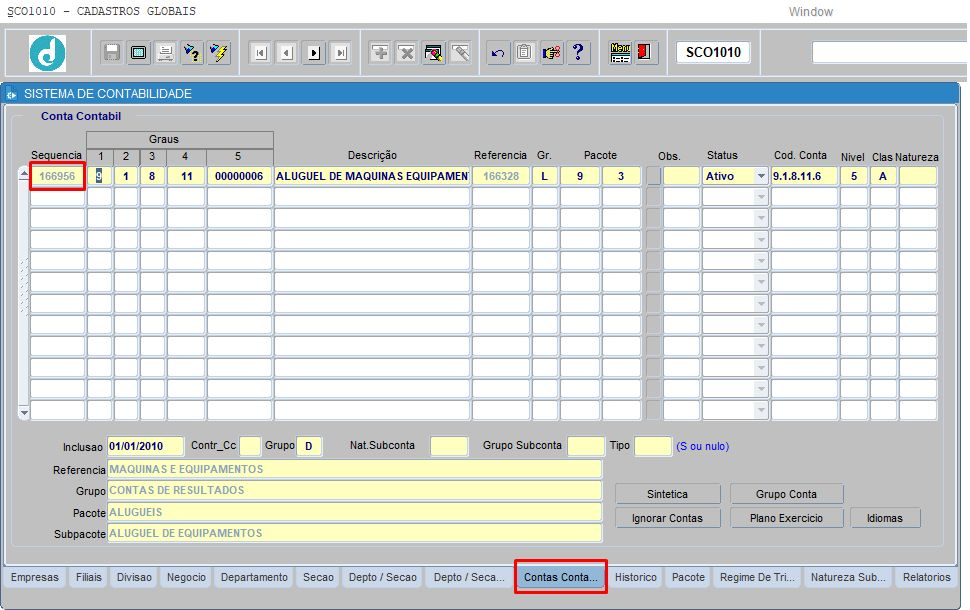Click the Referencia field showing 166328
Image resolution: width=970 pixels, height=610 pixels.
[501, 176]
